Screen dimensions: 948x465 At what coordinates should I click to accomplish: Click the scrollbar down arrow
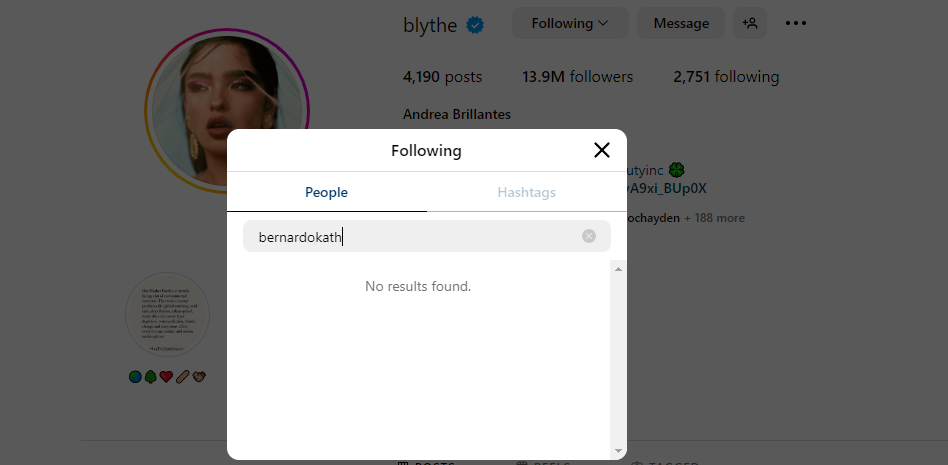pos(618,451)
